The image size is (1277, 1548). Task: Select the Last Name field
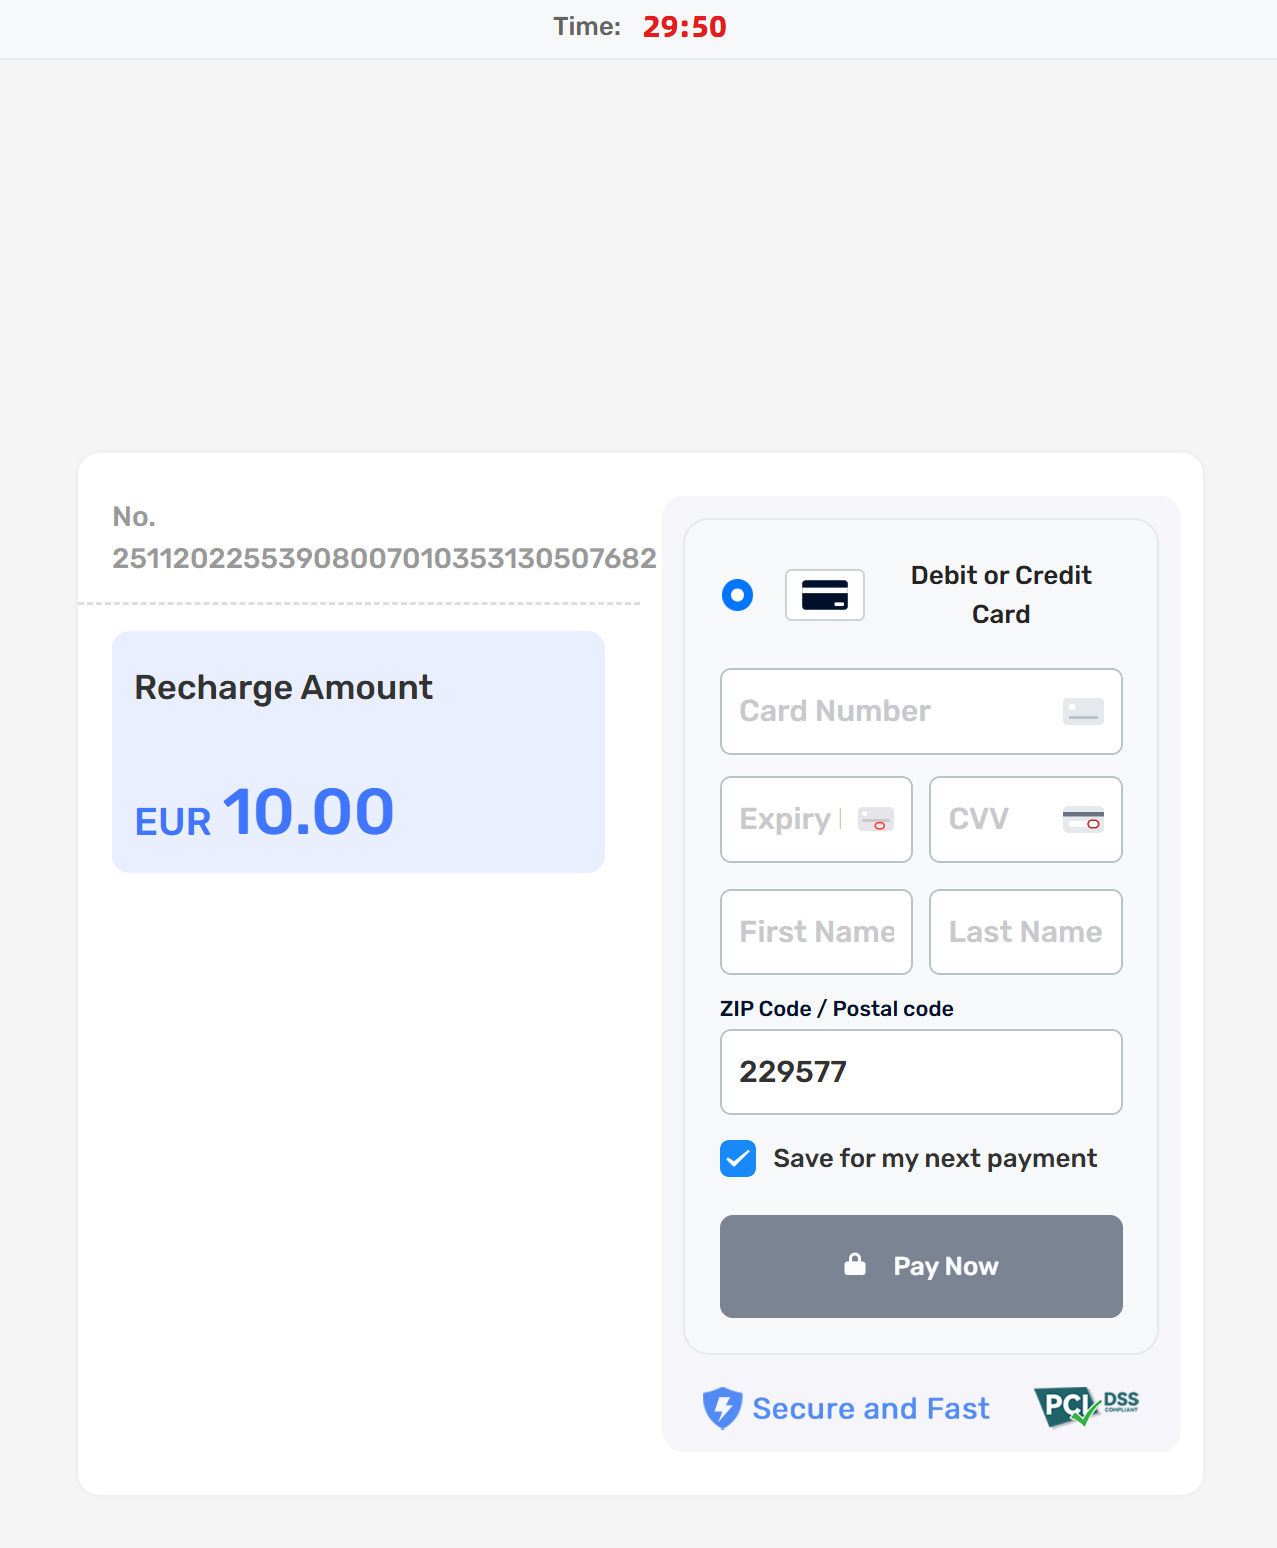tap(1025, 932)
